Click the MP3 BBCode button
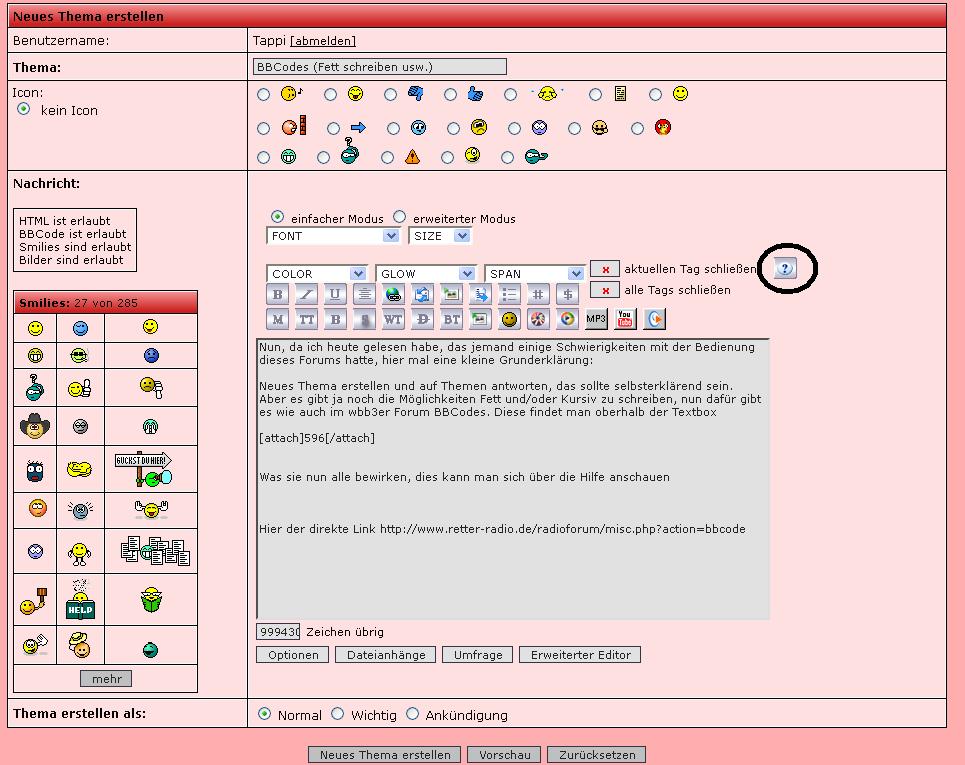Image resolution: width=965 pixels, height=765 pixels. pyautogui.click(x=596, y=319)
